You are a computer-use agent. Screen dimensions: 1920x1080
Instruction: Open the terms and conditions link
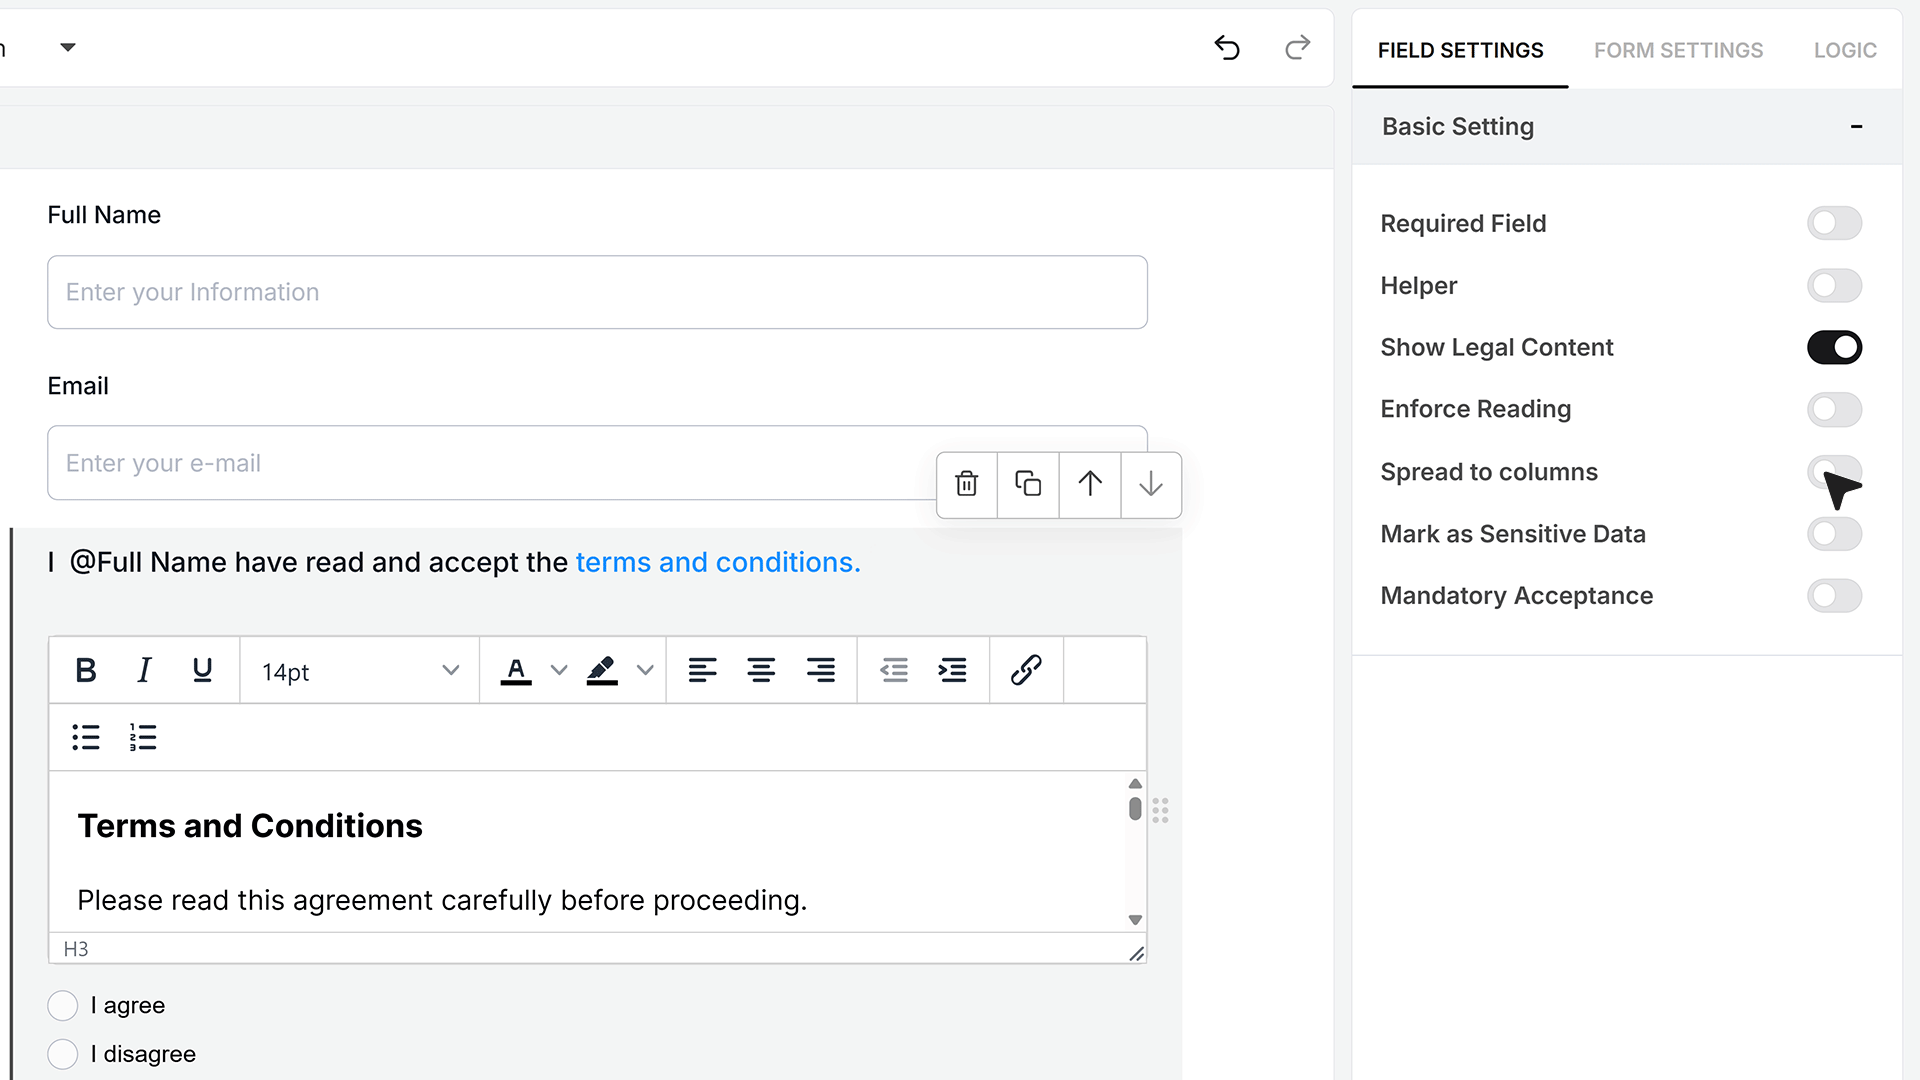tap(718, 562)
